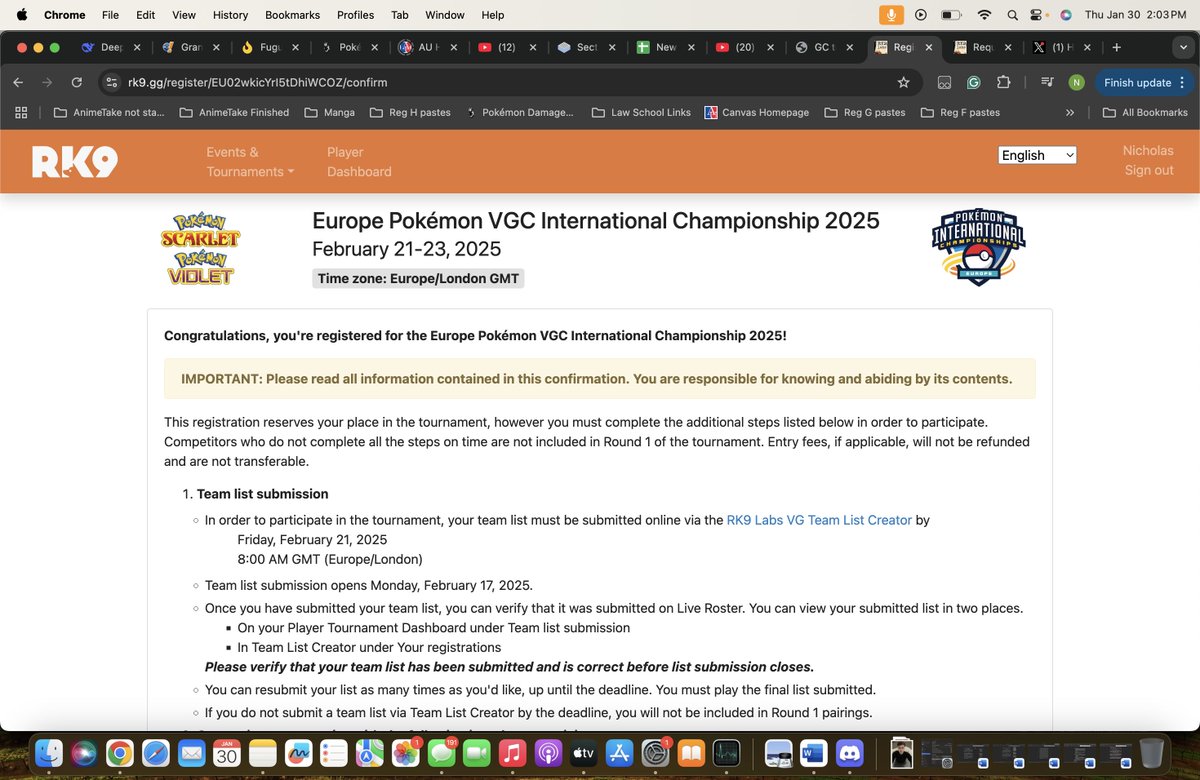This screenshot has width=1200, height=780.
Task: Open the Grammarly extension icon
Action: click(x=974, y=83)
